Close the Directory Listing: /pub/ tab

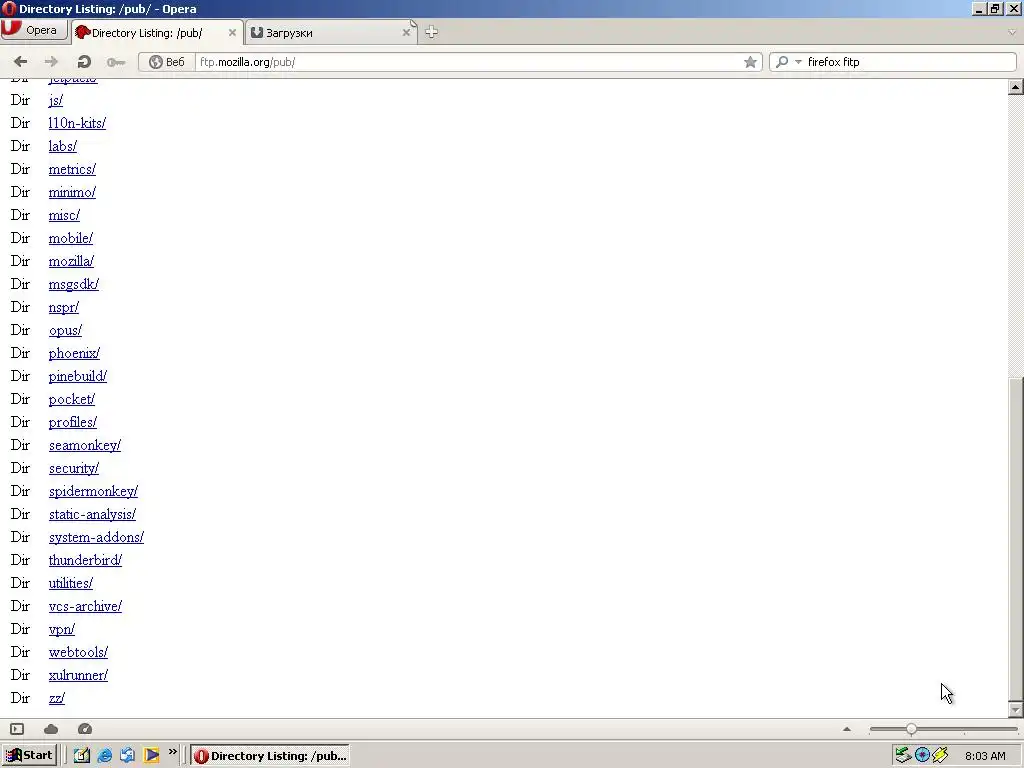coord(232,33)
